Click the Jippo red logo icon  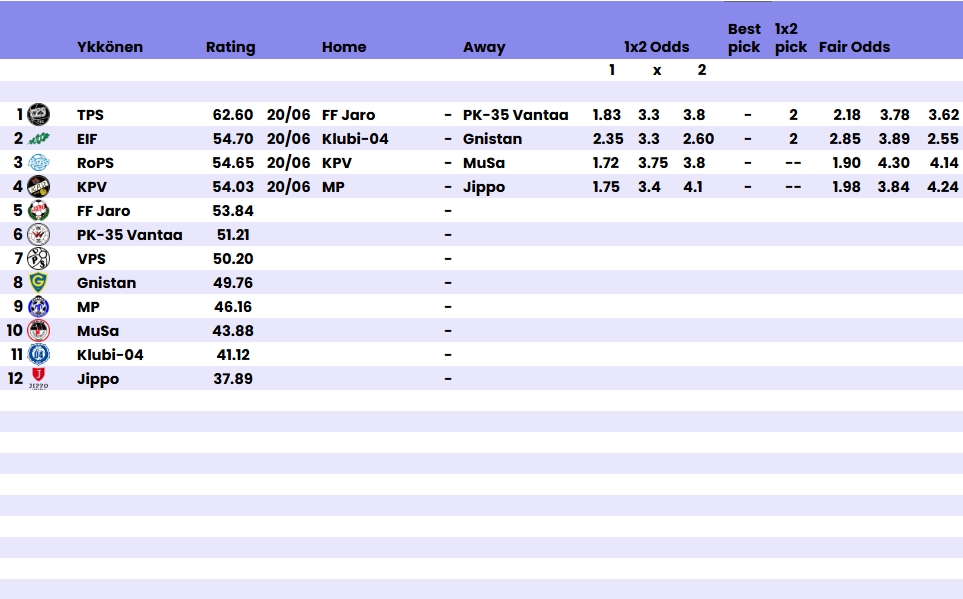click(x=38, y=379)
